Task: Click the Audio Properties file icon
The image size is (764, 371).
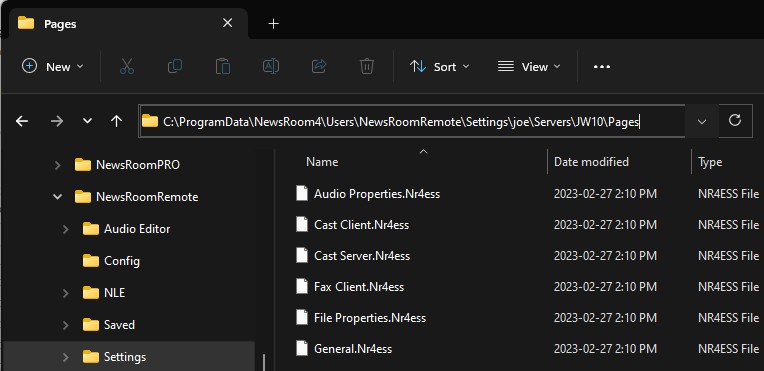Action: coord(302,194)
